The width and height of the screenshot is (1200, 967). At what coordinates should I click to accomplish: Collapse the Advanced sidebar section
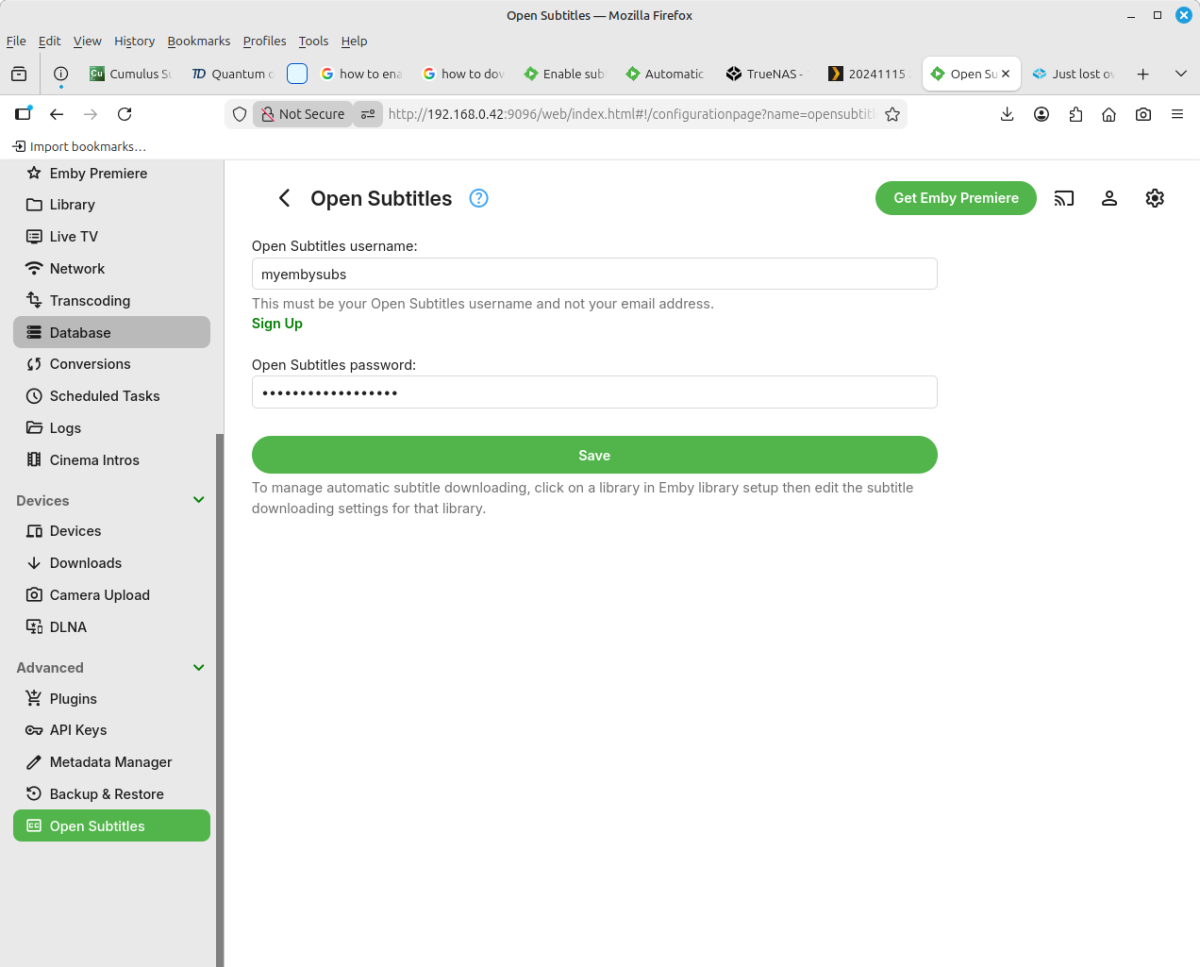[198, 667]
